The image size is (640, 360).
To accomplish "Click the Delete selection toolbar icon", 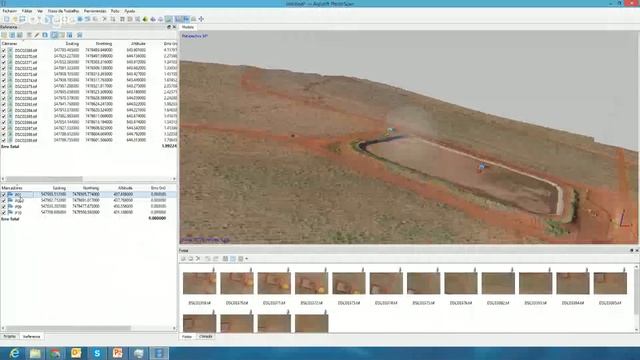I will click(x=104, y=19).
